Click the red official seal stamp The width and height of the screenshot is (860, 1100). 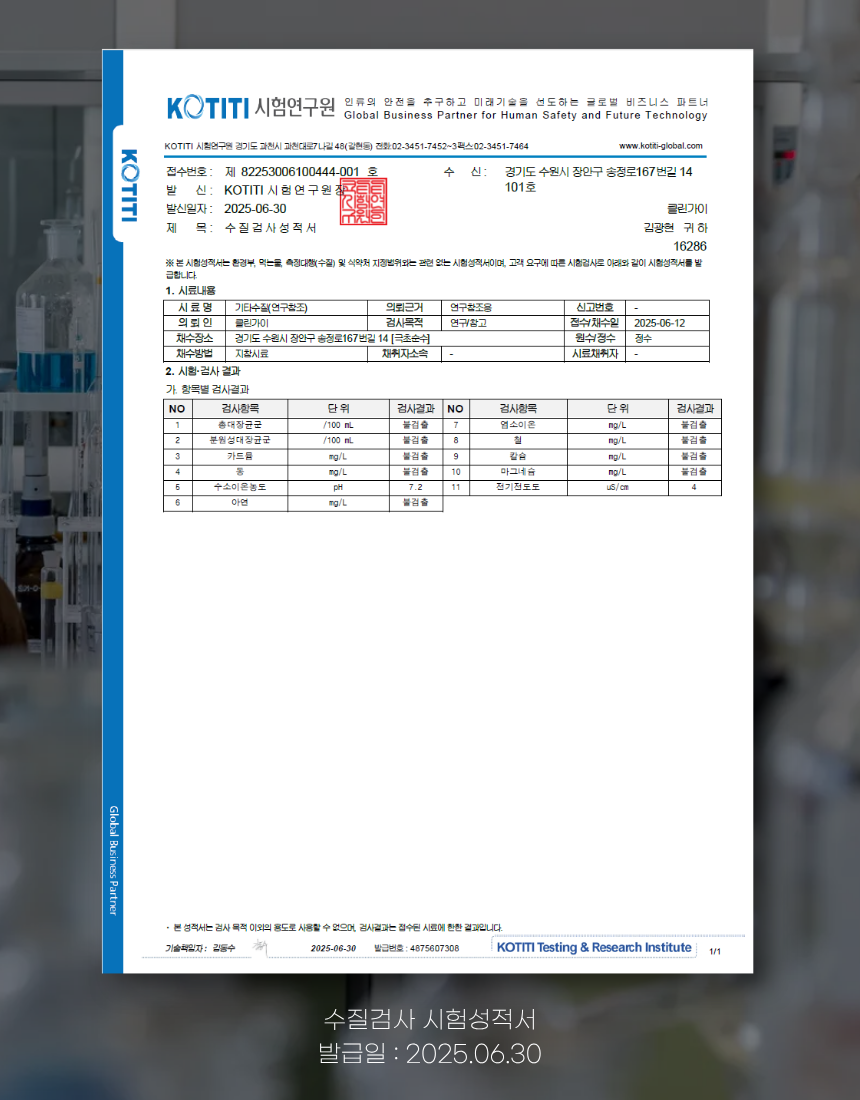(x=364, y=200)
